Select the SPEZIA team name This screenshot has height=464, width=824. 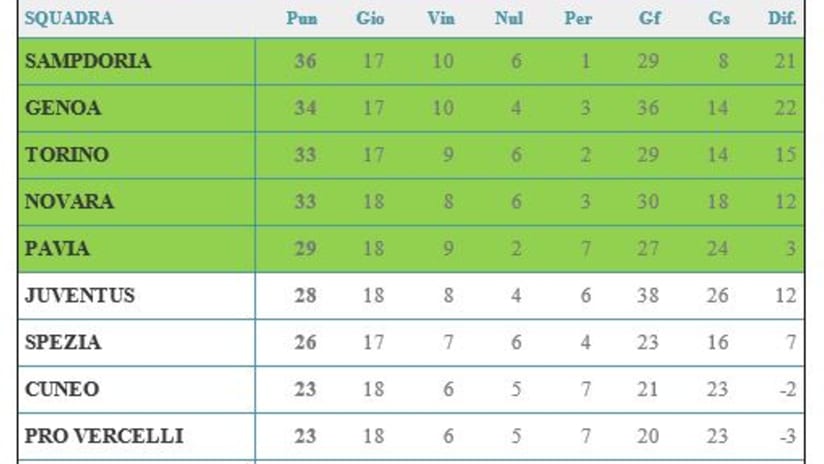pos(63,343)
